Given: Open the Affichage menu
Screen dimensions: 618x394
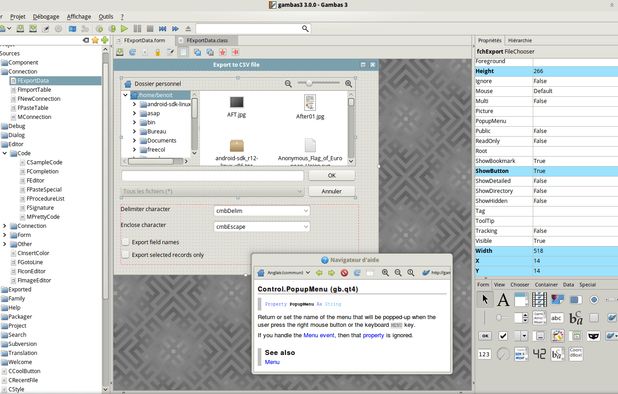Looking at the screenshot, I should coord(79,17).
